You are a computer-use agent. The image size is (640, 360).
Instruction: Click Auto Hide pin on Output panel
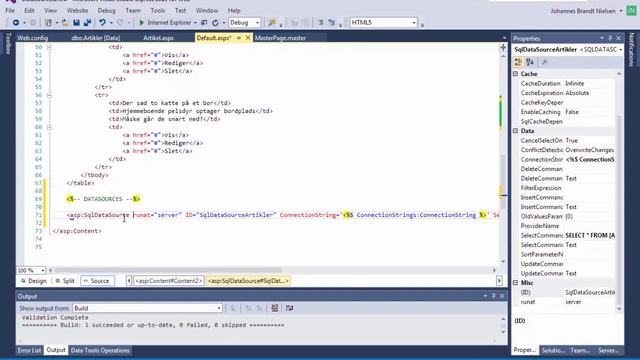[493, 296]
